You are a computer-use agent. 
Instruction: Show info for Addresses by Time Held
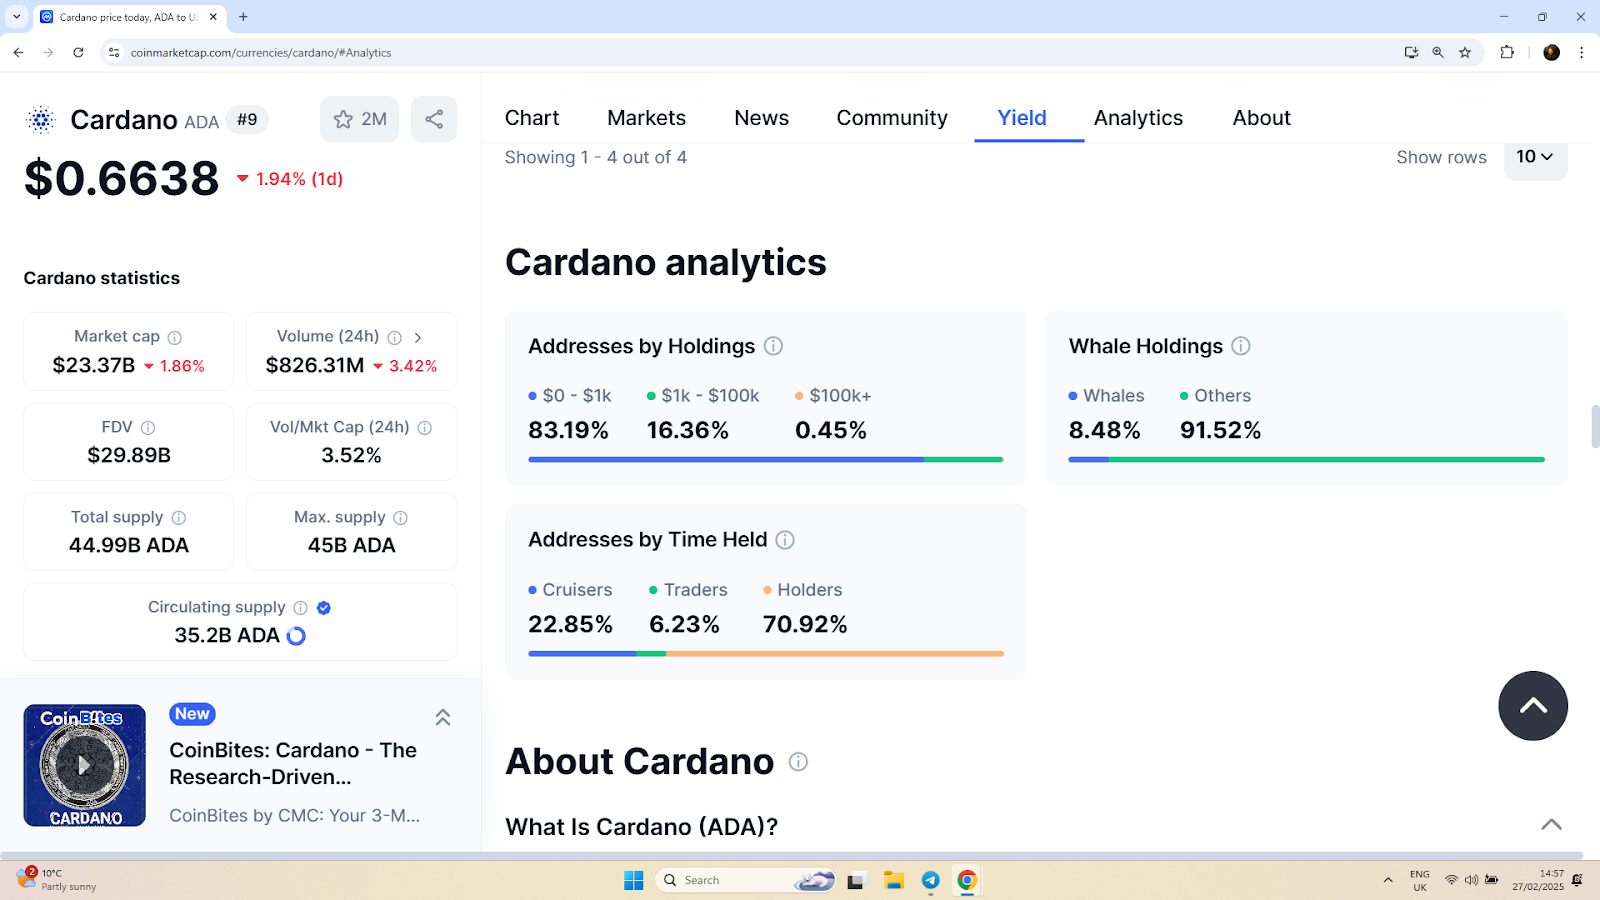coord(785,540)
